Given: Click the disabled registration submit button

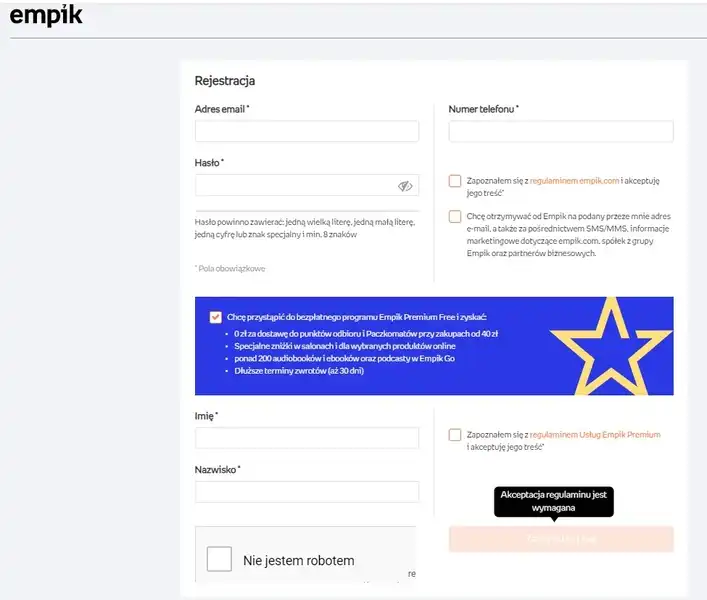Looking at the screenshot, I should (x=561, y=539).
